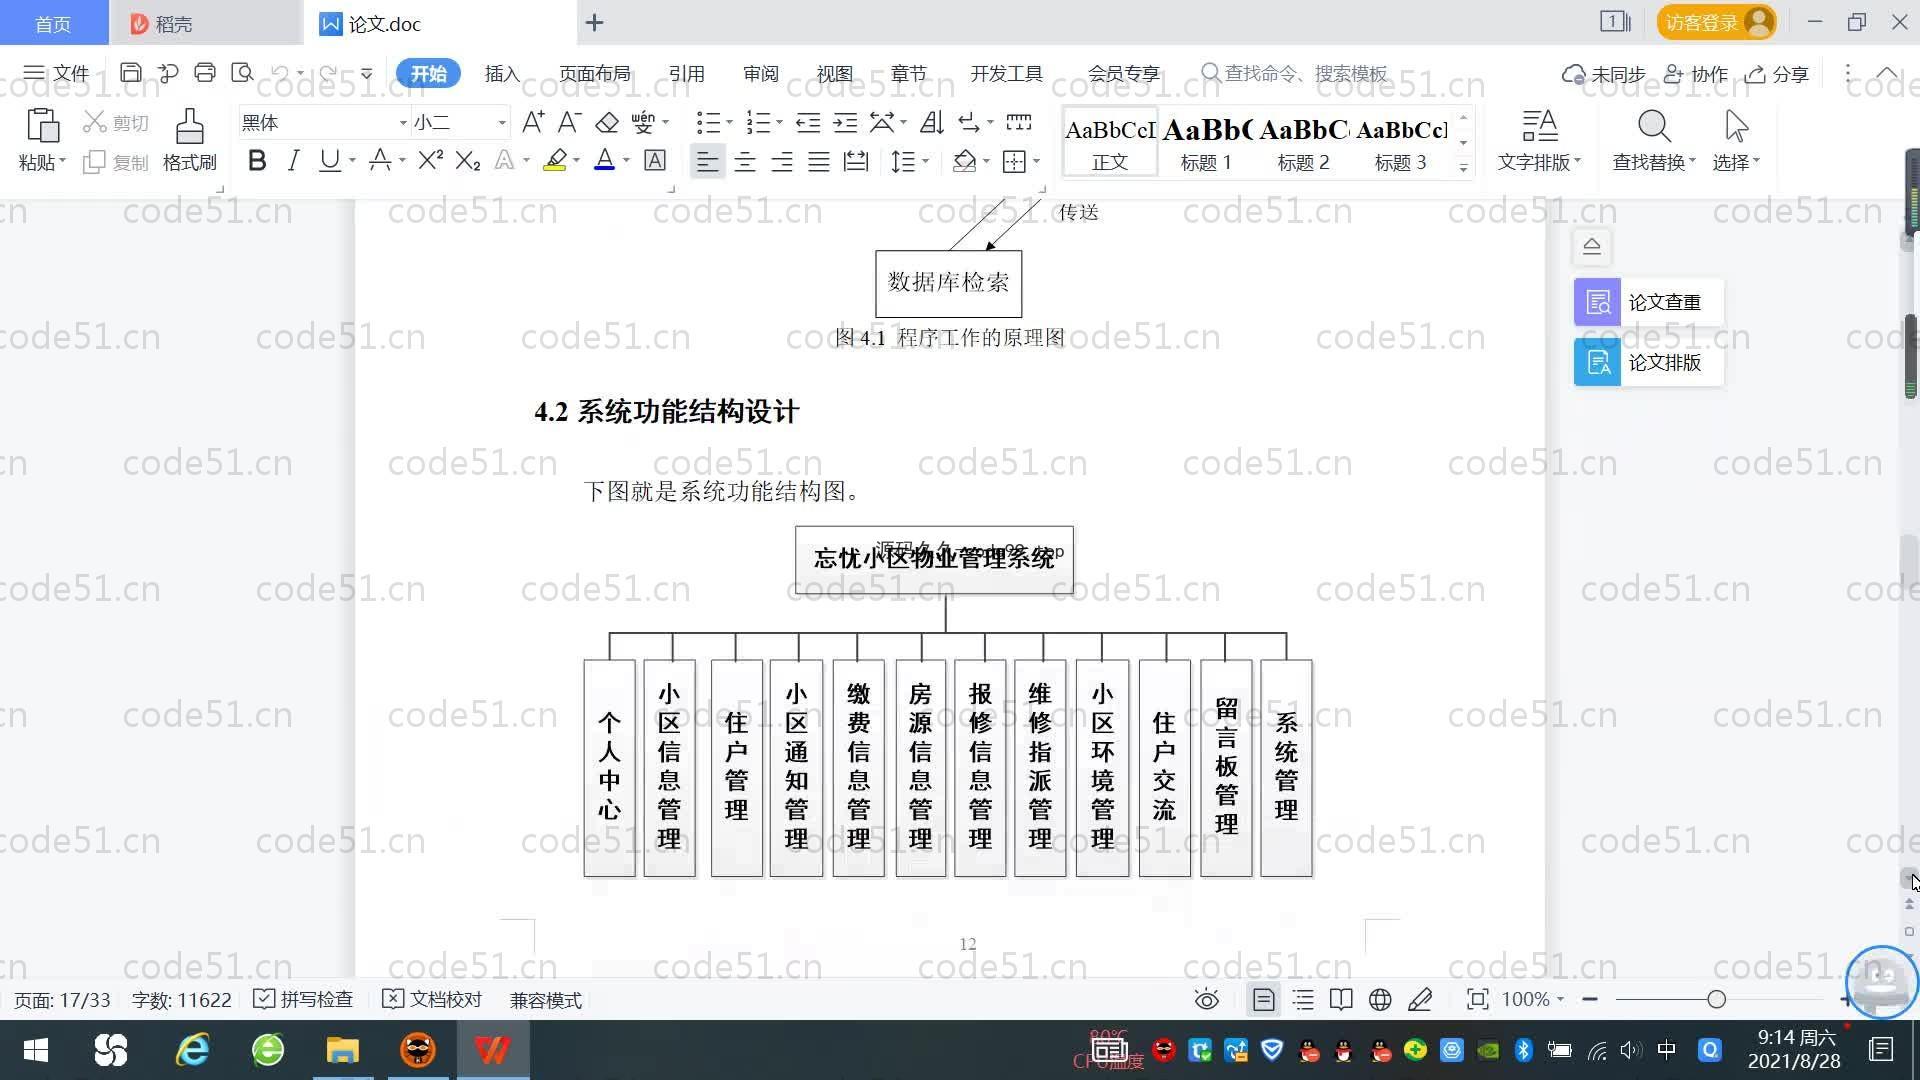Screen dimensions: 1920x1080
Task: Click the Paste clipboard icon
Action: click(x=42, y=127)
